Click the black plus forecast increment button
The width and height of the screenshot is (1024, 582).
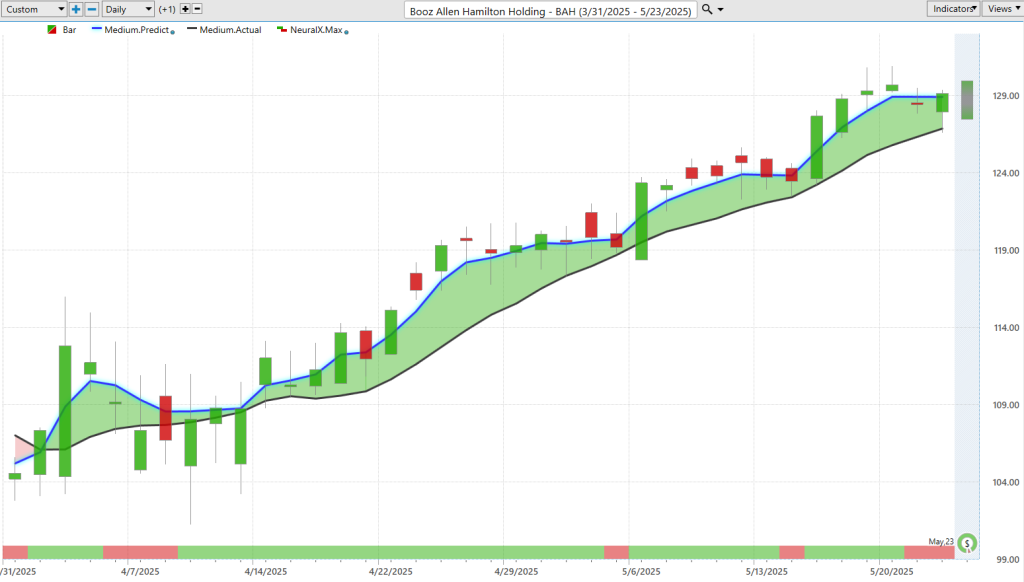point(185,9)
